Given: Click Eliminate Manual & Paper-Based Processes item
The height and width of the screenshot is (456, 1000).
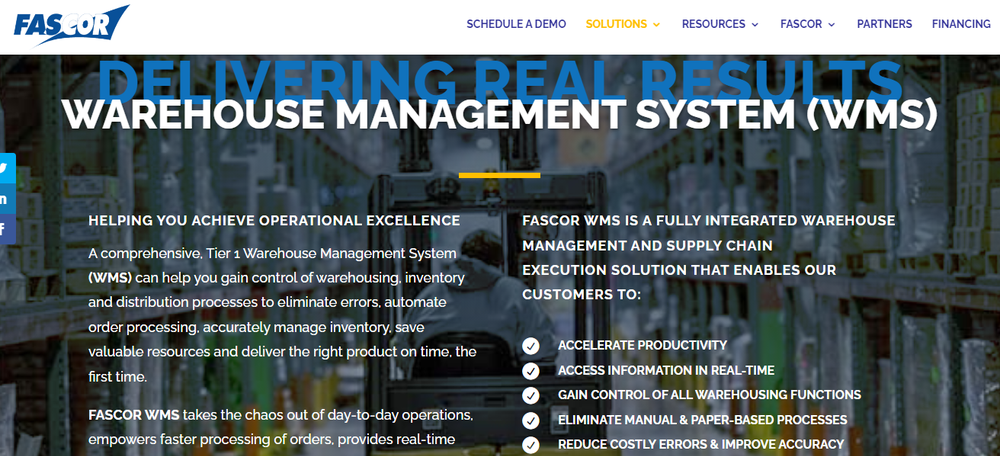Looking at the screenshot, I should point(702,420).
